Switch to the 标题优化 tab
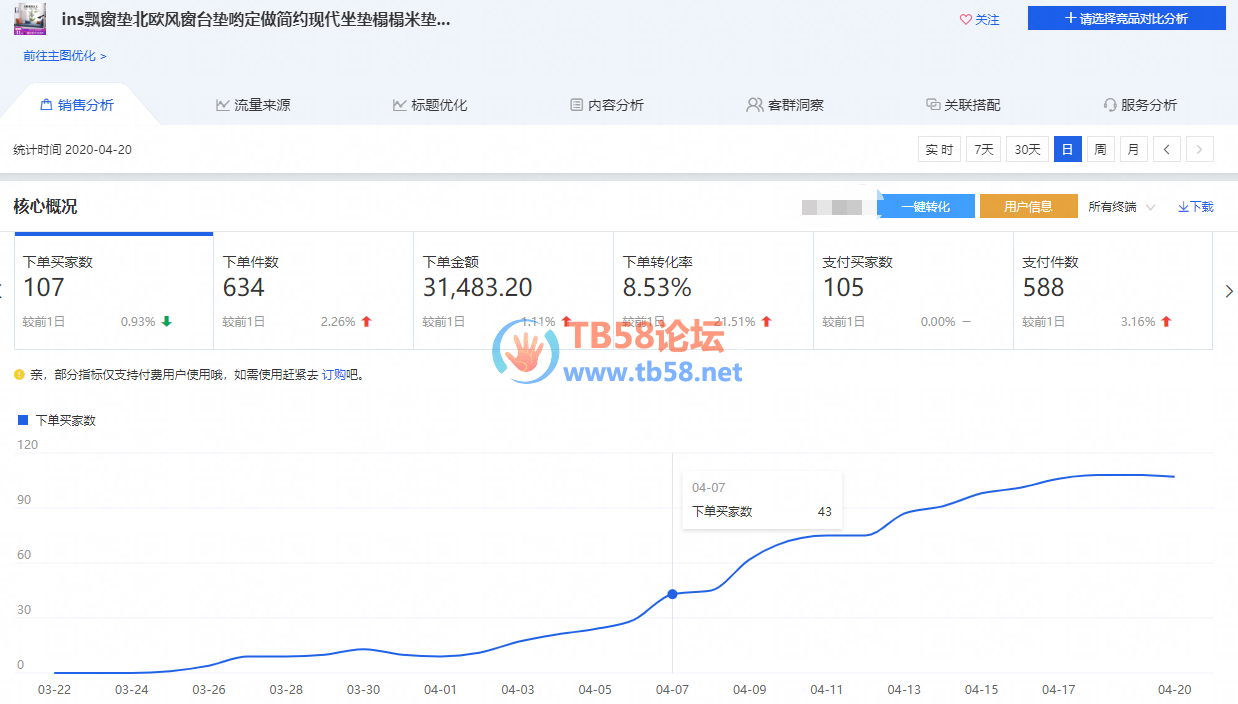1238x704 pixels. tap(430, 105)
